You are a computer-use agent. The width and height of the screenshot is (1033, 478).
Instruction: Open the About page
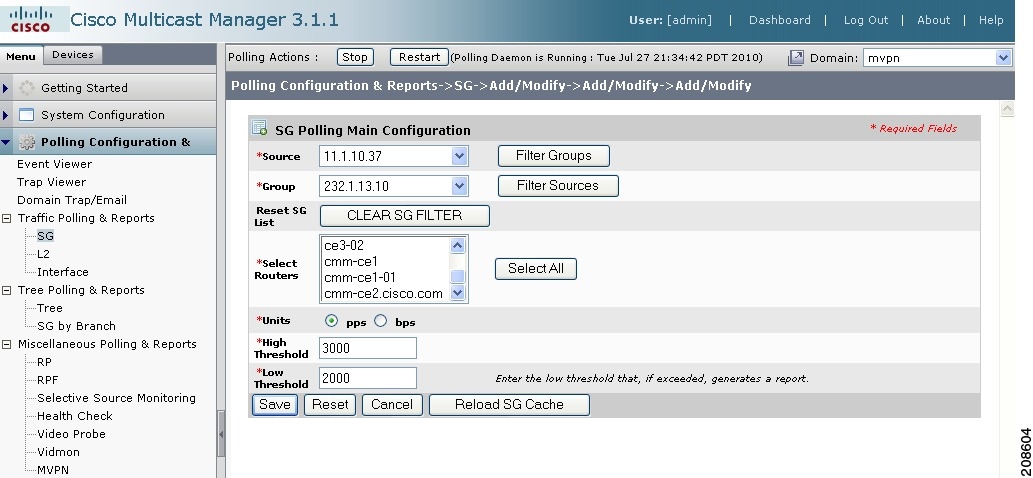click(934, 20)
